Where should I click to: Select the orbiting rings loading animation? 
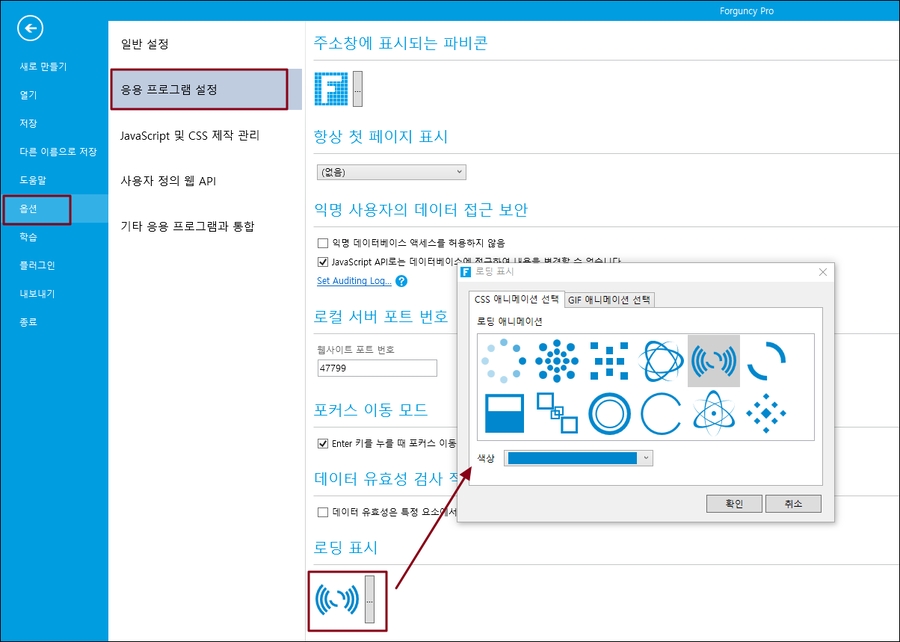[x=661, y=361]
